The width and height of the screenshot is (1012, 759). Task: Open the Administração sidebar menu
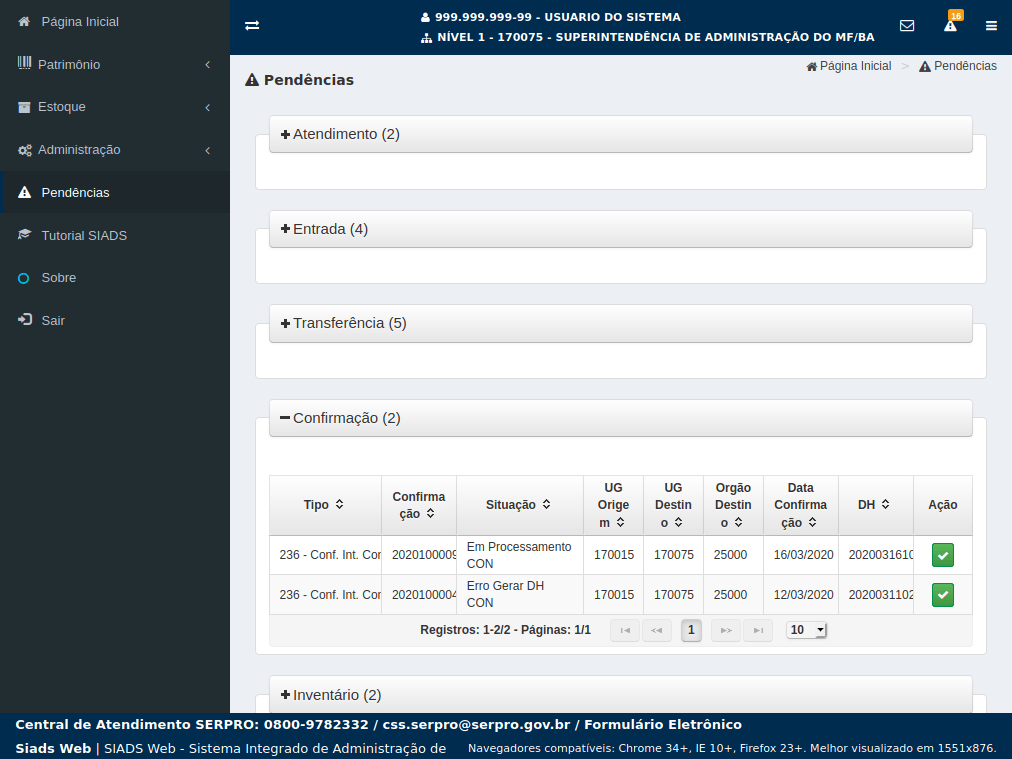[115, 150]
